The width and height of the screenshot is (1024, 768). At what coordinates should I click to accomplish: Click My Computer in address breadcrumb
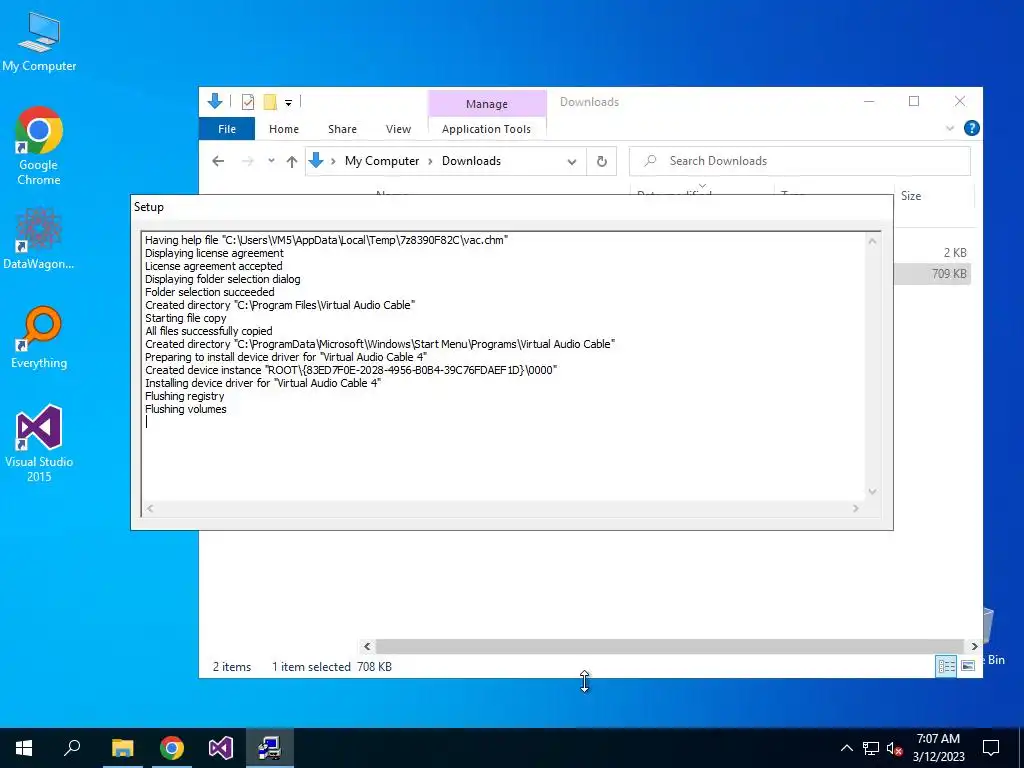tap(382, 161)
